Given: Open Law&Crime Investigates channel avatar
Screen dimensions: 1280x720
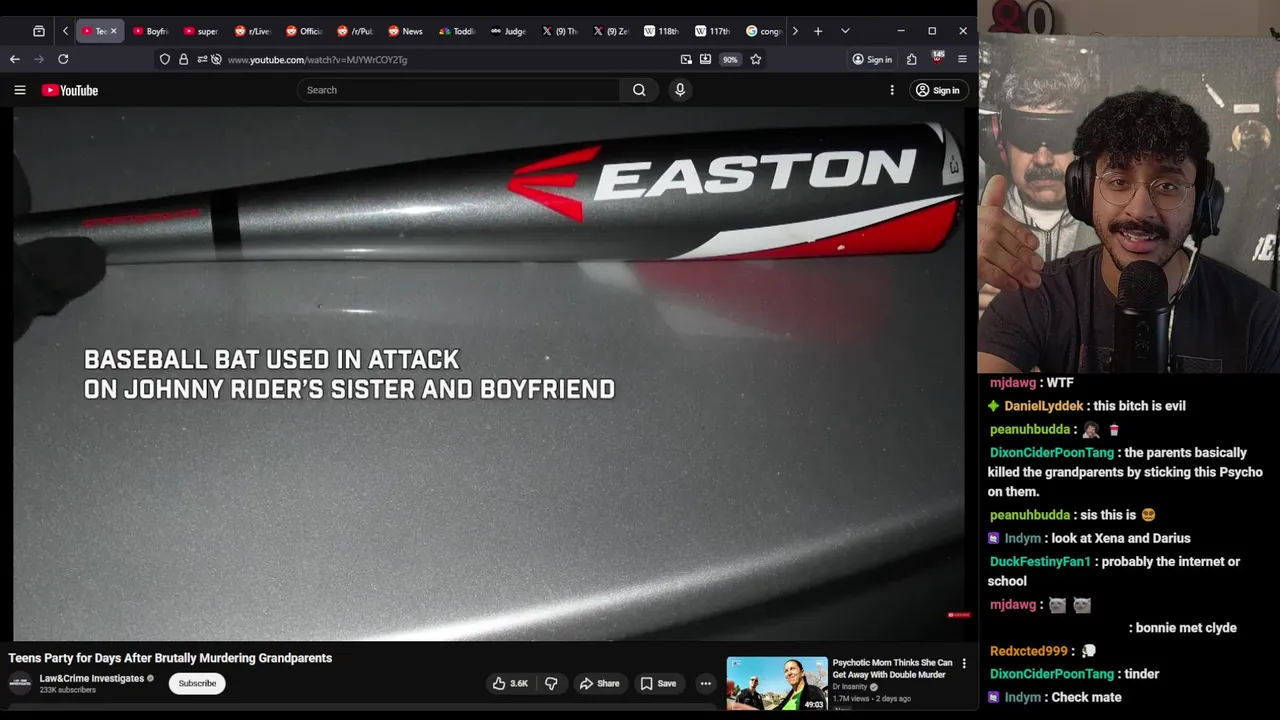Looking at the screenshot, I should tap(20, 684).
